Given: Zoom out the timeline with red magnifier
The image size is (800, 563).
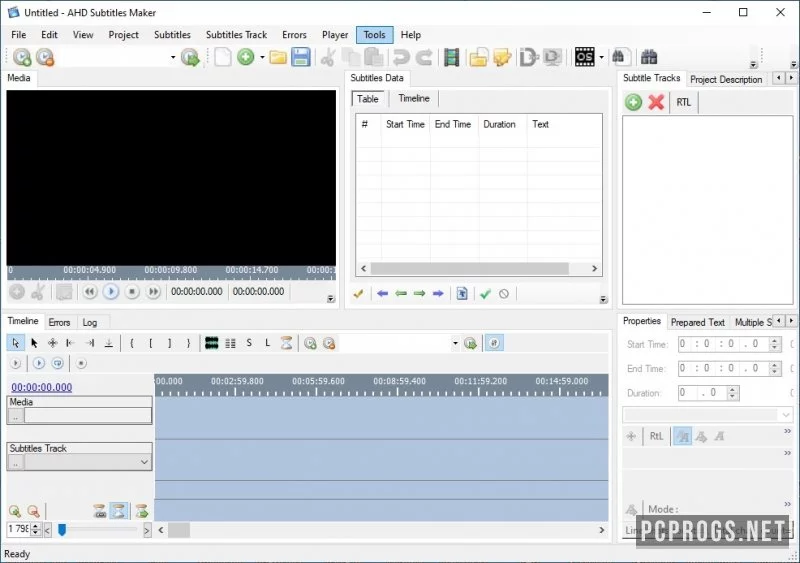Looking at the screenshot, I should point(33,511).
